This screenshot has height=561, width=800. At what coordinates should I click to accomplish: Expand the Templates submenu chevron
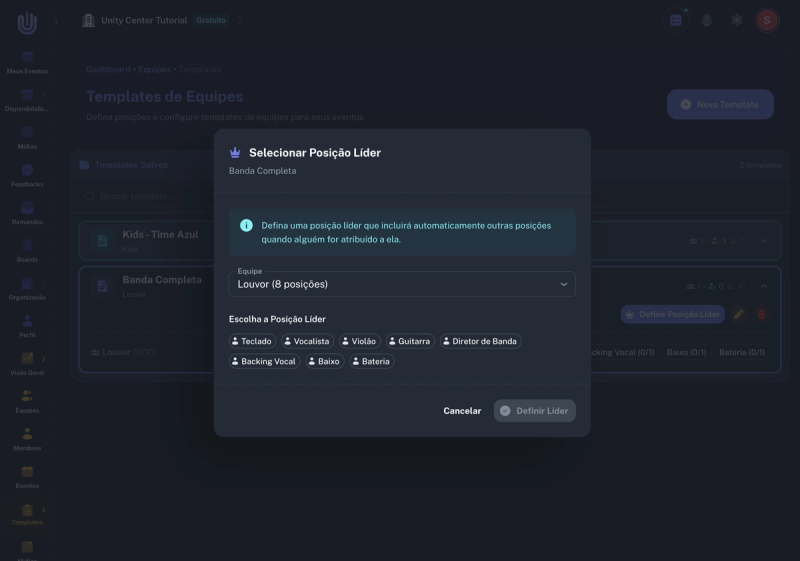[43, 509]
